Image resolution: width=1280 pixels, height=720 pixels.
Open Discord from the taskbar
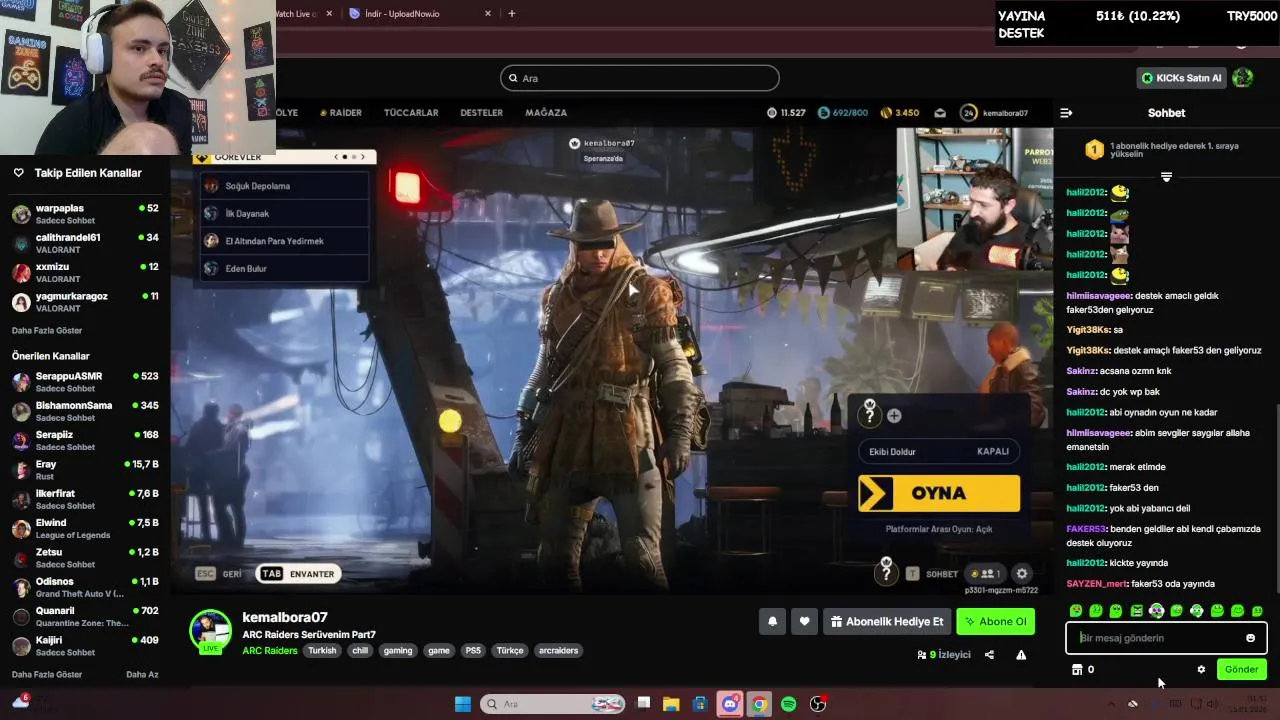[730, 704]
